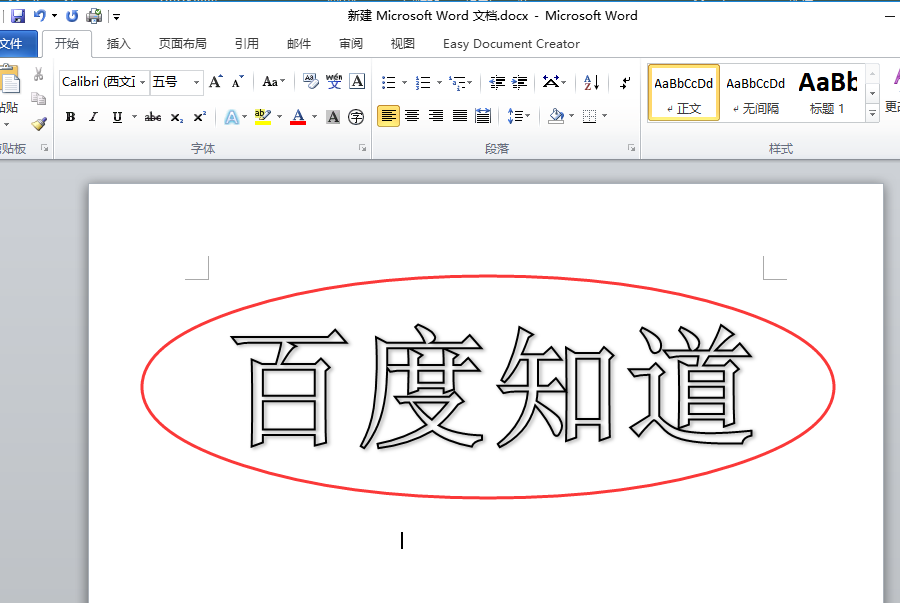Open the highlight color dropdown arrow
Screen dimensions: 900x603
tap(280, 117)
